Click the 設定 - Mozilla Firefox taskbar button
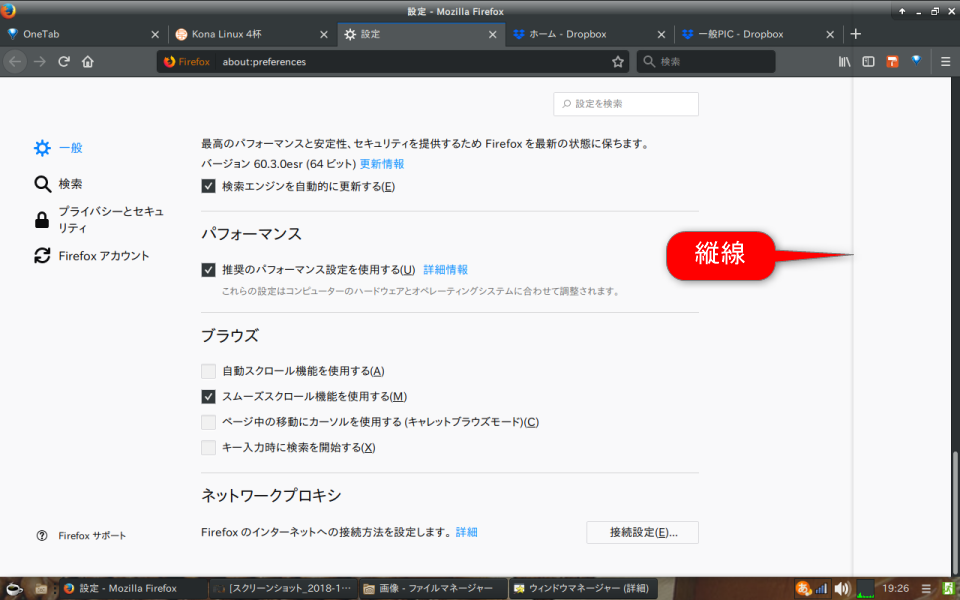960x600 pixels. click(133, 589)
